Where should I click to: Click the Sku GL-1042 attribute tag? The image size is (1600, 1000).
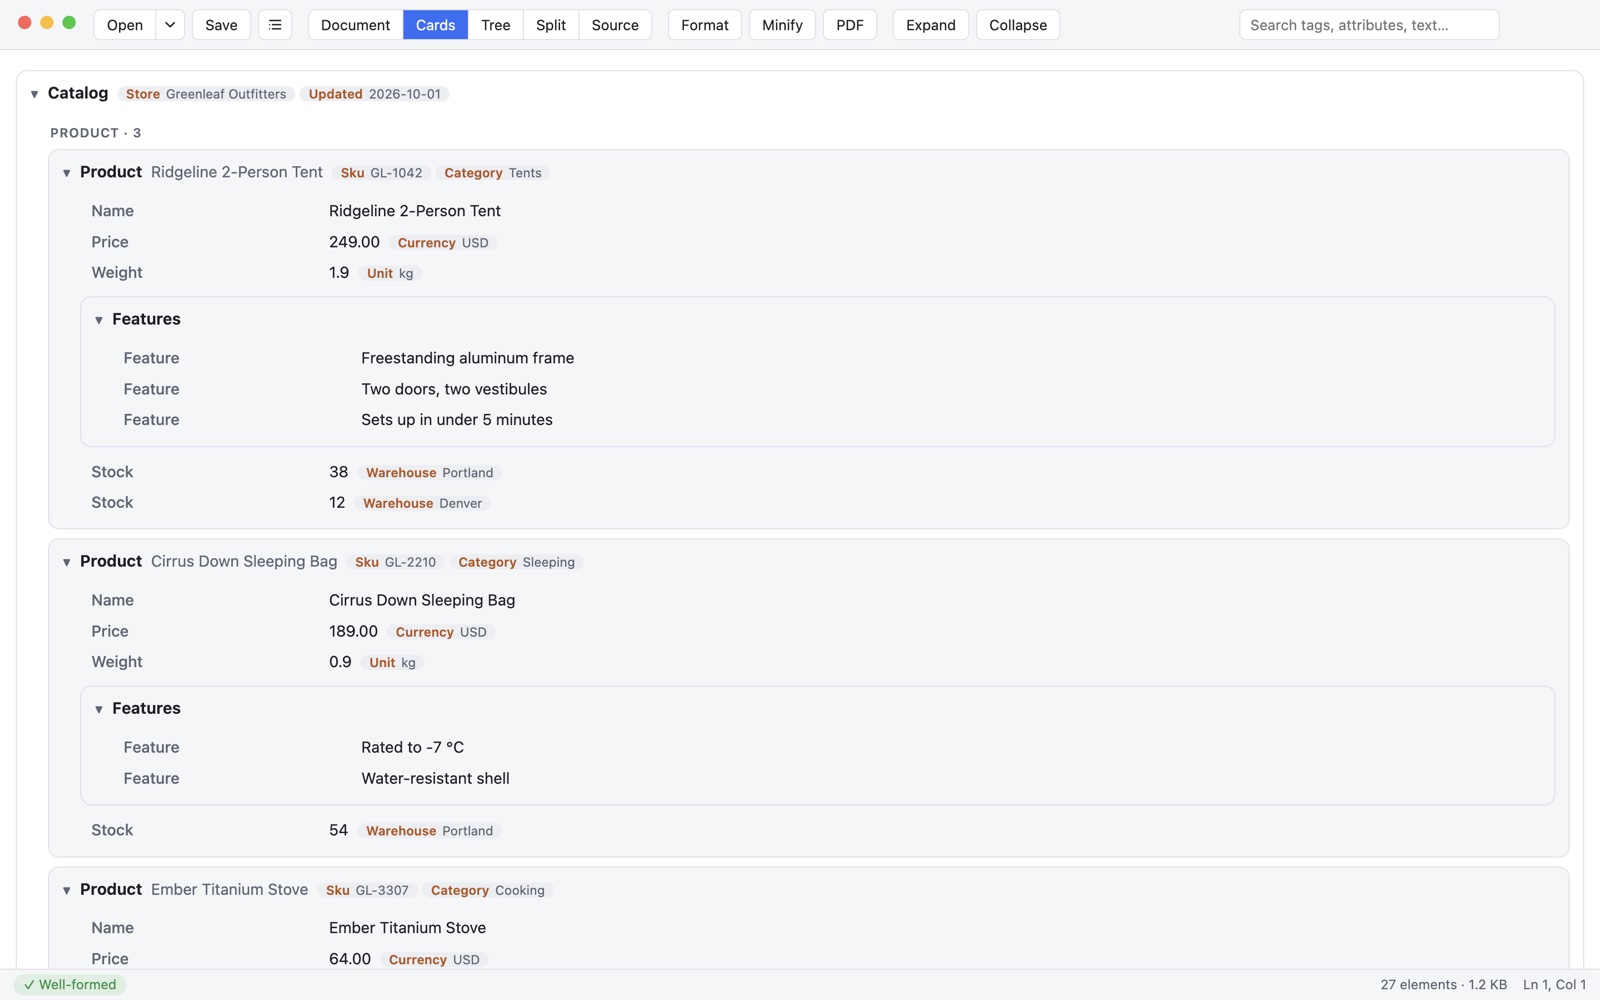tap(381, 173)
